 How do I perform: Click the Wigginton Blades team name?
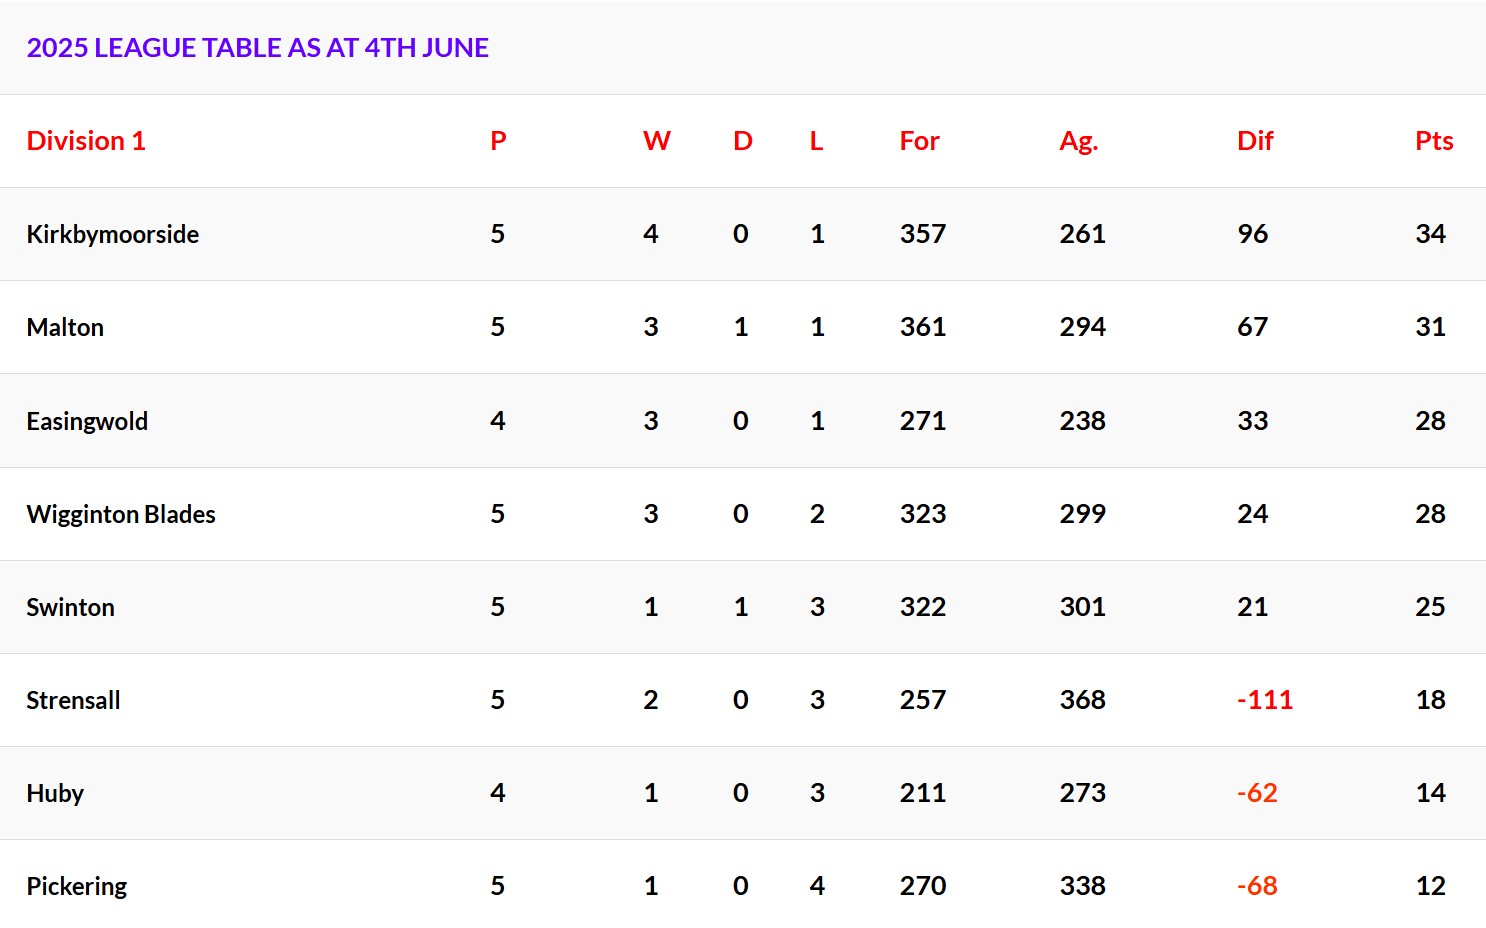click(x=121, y=514)
